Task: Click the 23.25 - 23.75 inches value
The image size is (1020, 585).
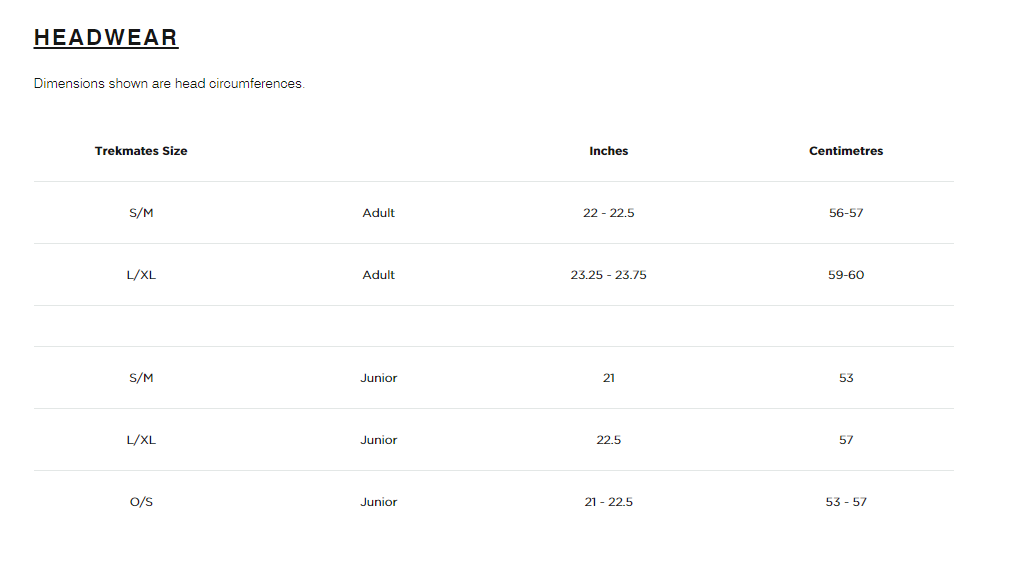Action: pyautogui.click(x=608, y=275)
